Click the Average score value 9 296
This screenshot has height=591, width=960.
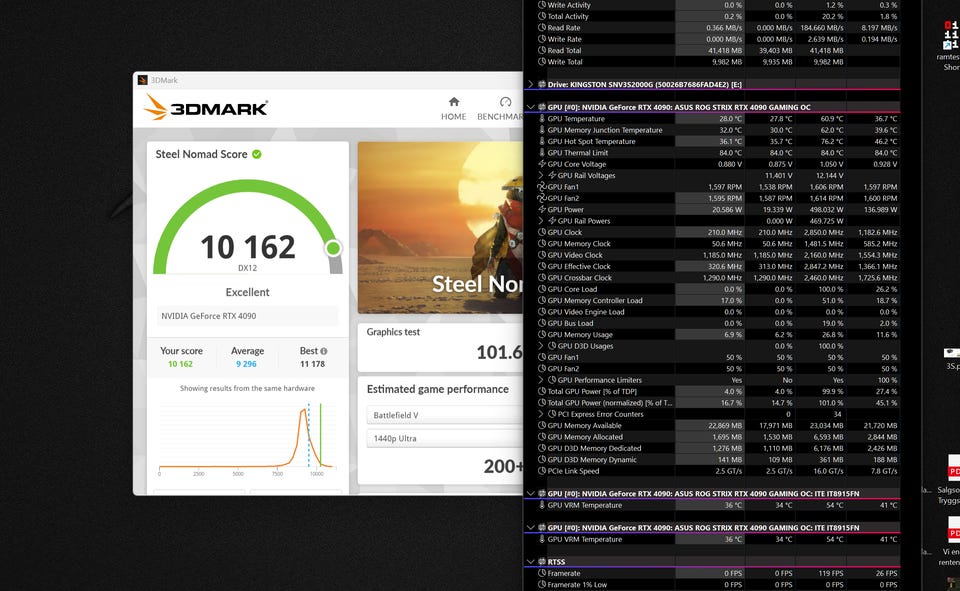[x=246, y=364]
